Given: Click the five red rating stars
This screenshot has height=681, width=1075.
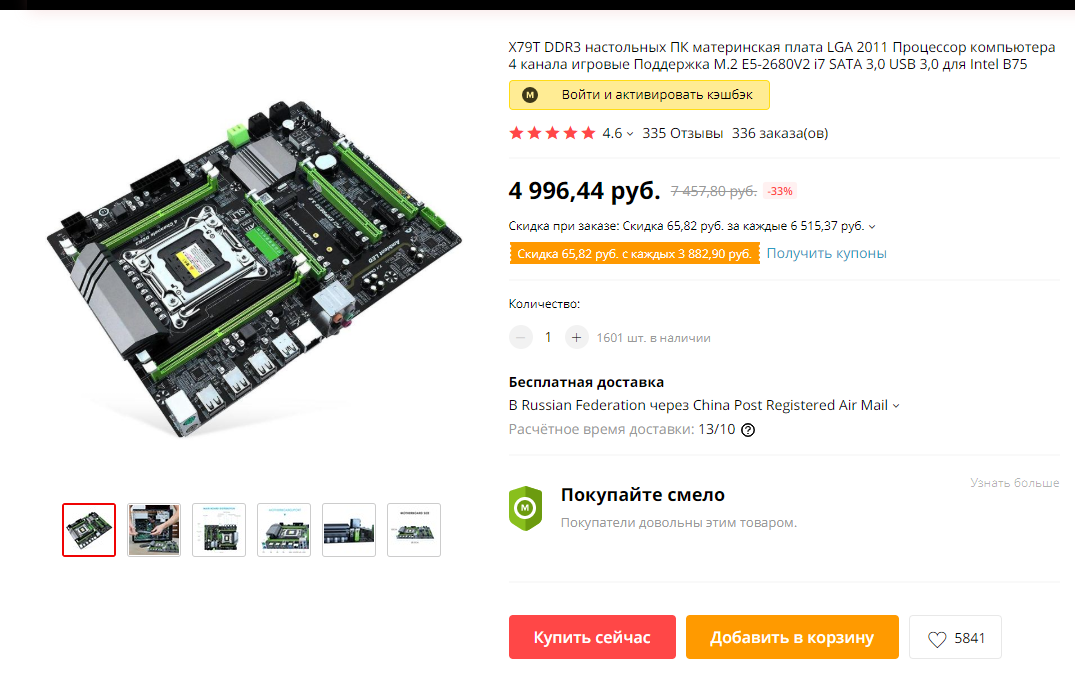Looking at the screenshot, I should [553, 133].
